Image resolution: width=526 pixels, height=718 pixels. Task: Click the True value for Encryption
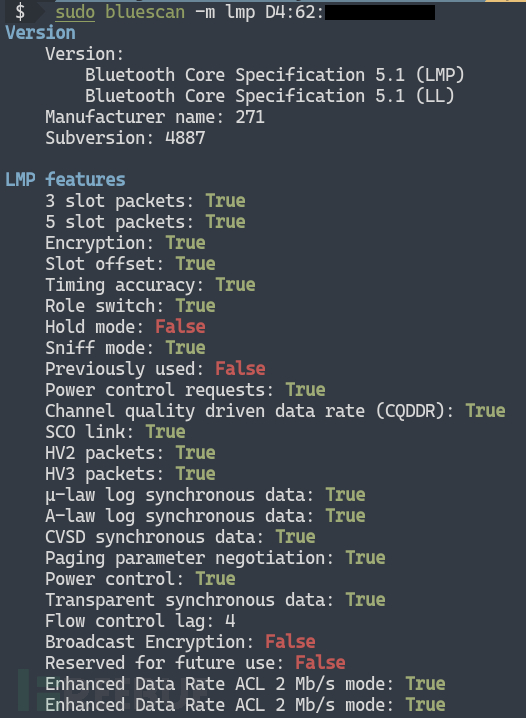point(185,243)
